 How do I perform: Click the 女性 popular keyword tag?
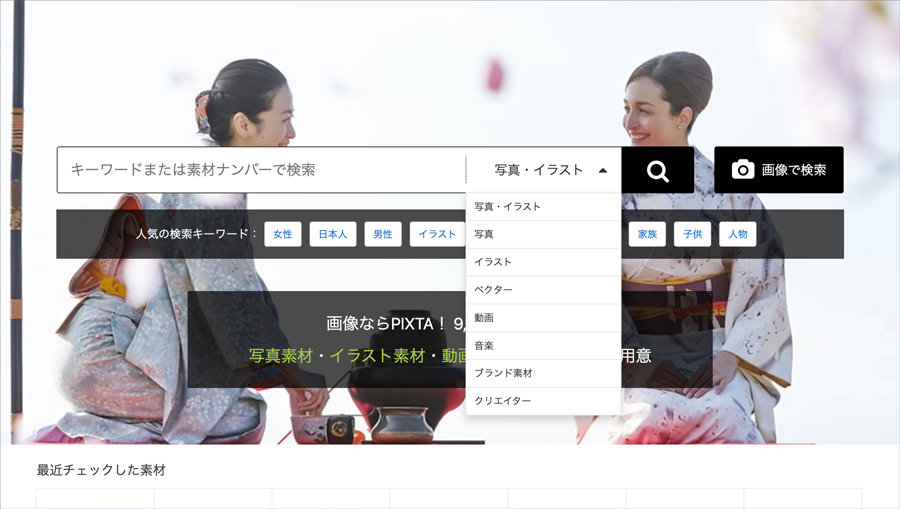[x=283, y=234]
